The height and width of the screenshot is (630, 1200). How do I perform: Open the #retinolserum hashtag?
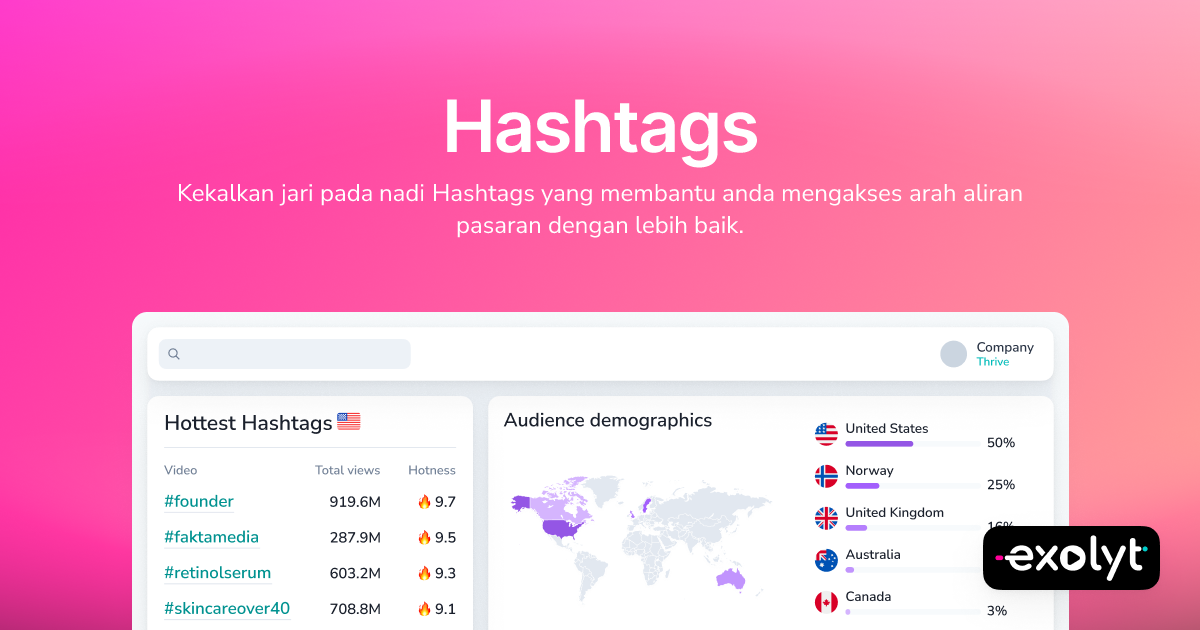point(217,572)
